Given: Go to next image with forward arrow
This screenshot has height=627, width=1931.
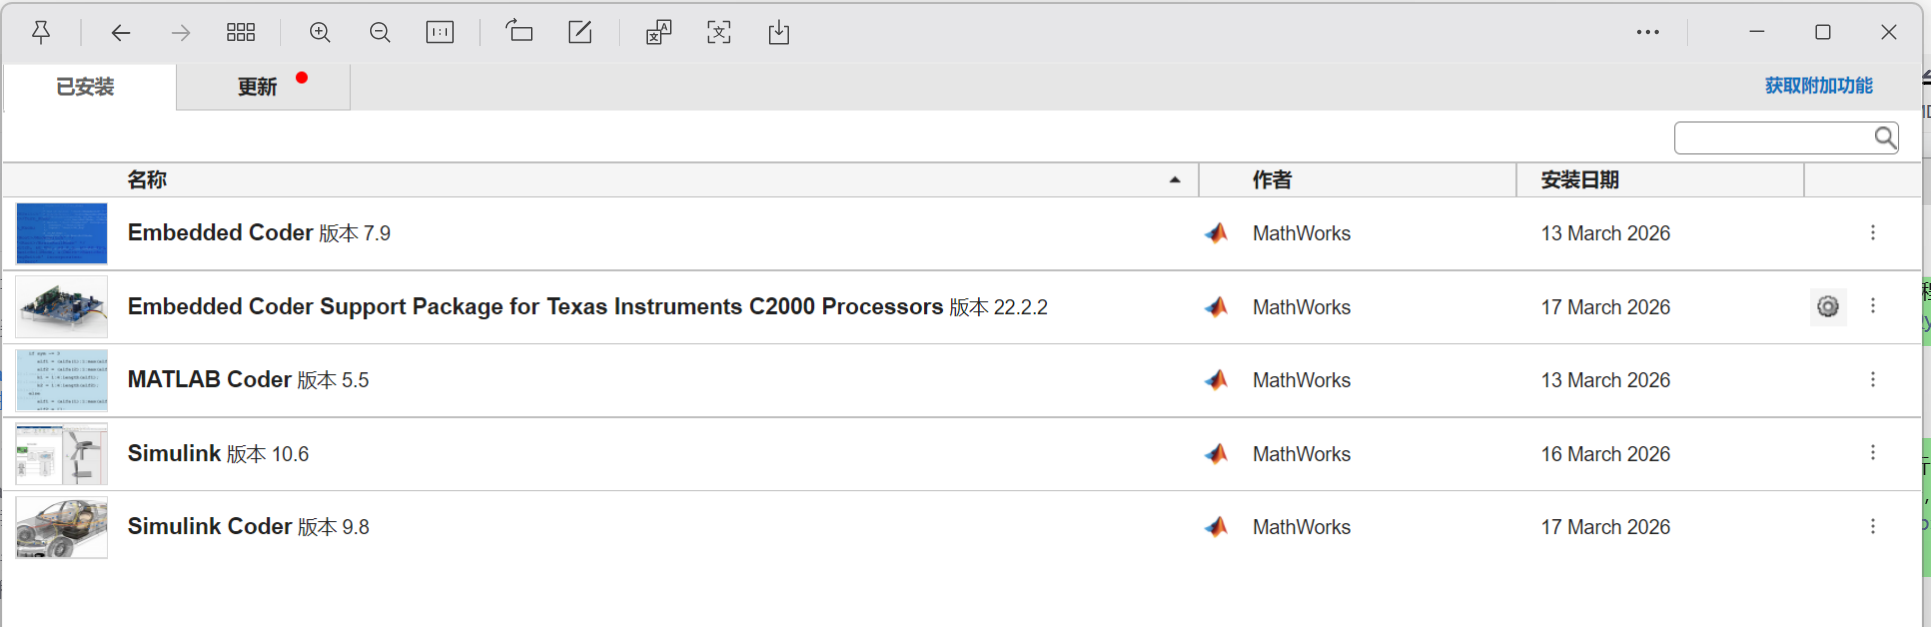Looking at the screenshot, I should 180,32.
